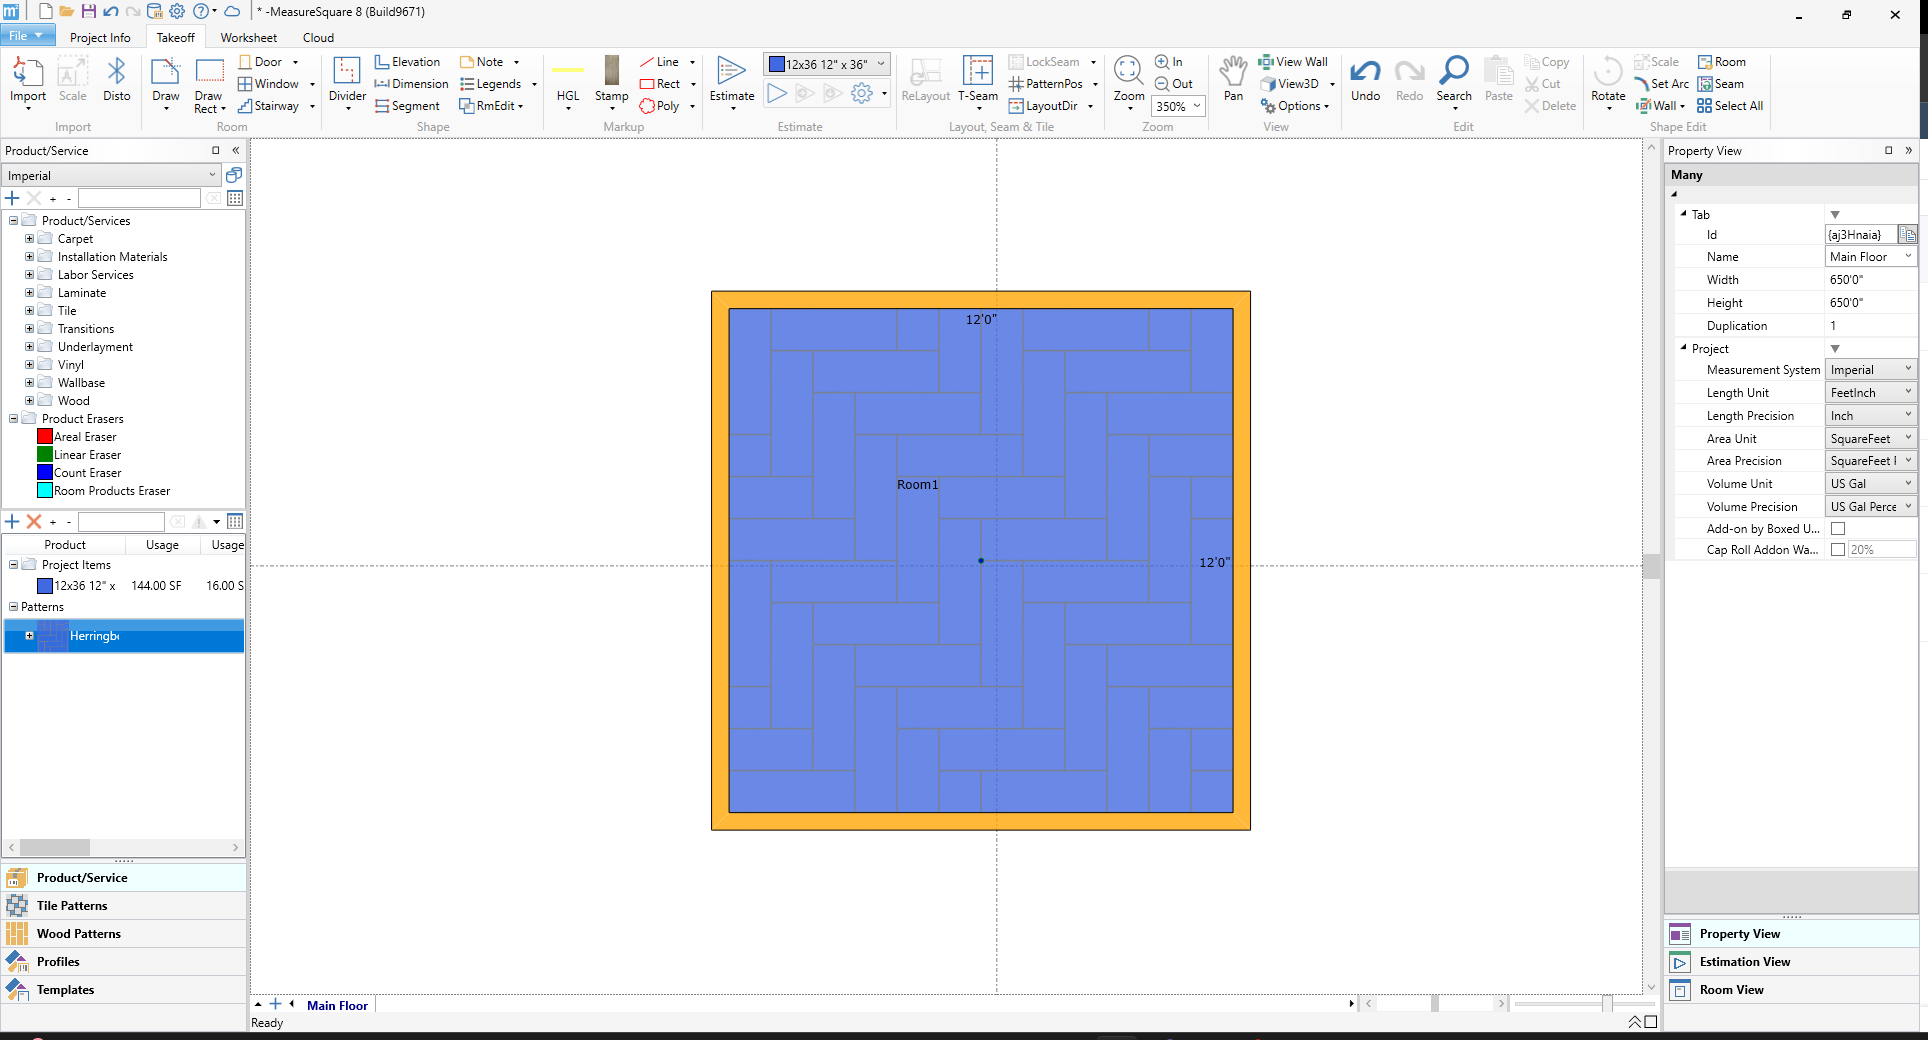
Task: Select the Stamp markup tool
Action: pyautogui.click(x=611, y=80)
